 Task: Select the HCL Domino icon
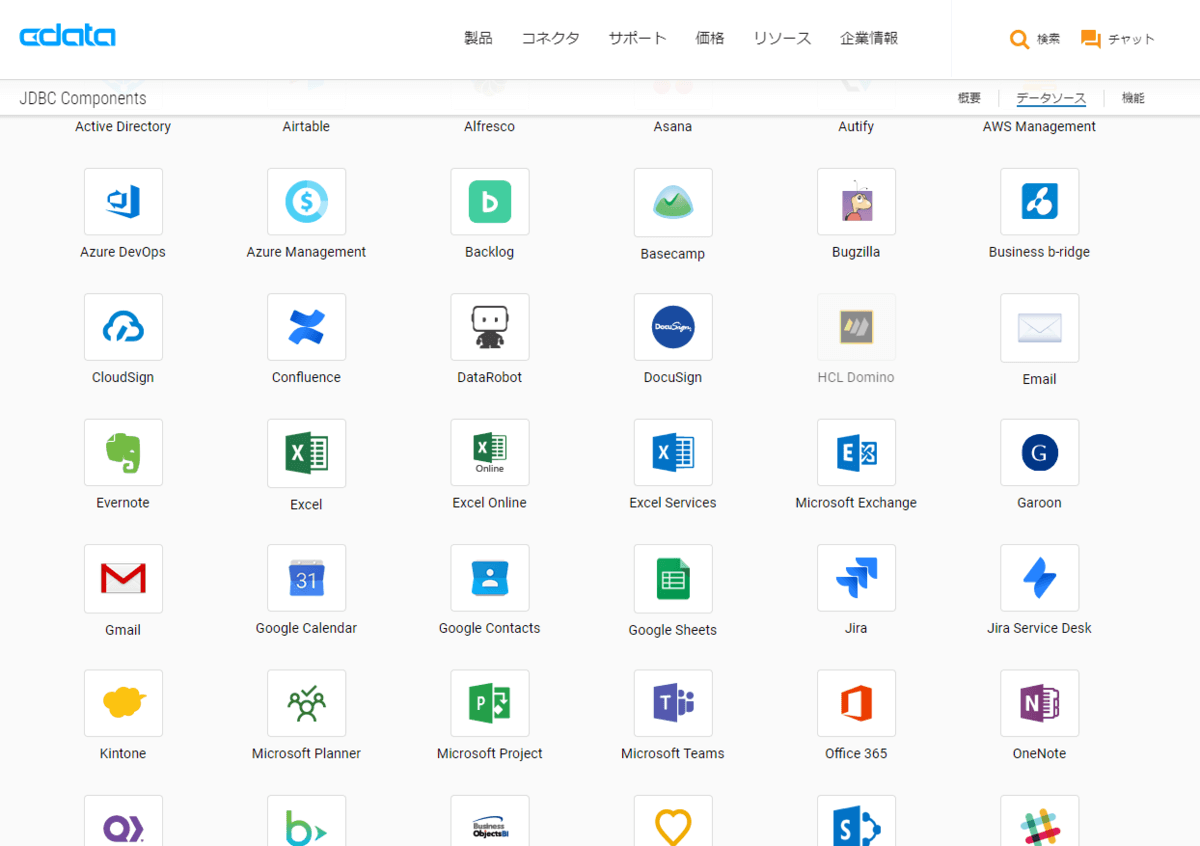(x=856, y=327)
